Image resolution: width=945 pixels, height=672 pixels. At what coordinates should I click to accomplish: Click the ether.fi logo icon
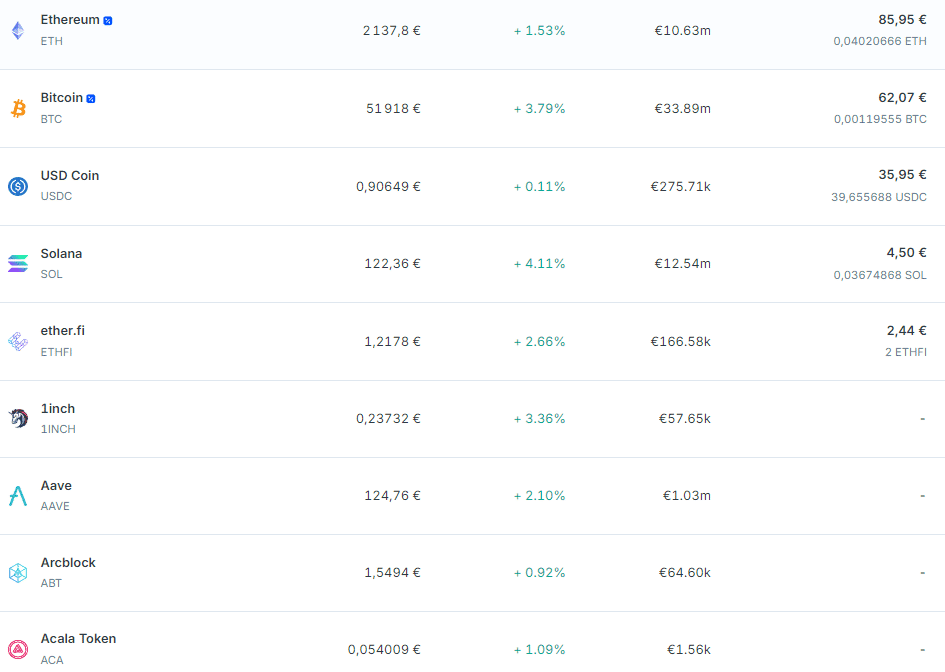(x=18, y=341)
